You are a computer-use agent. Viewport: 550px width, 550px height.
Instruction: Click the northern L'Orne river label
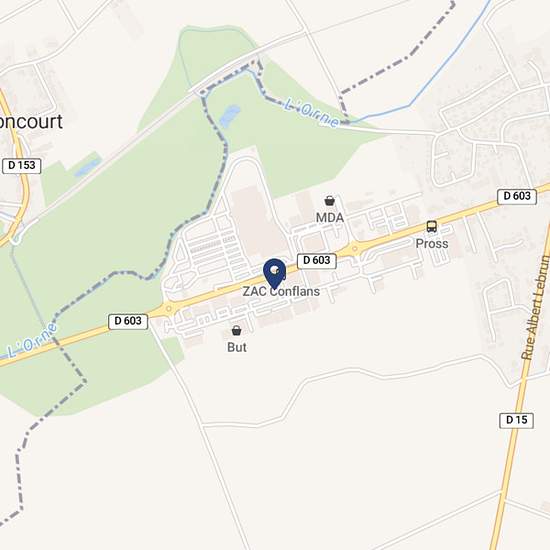(x=311, y=113)
